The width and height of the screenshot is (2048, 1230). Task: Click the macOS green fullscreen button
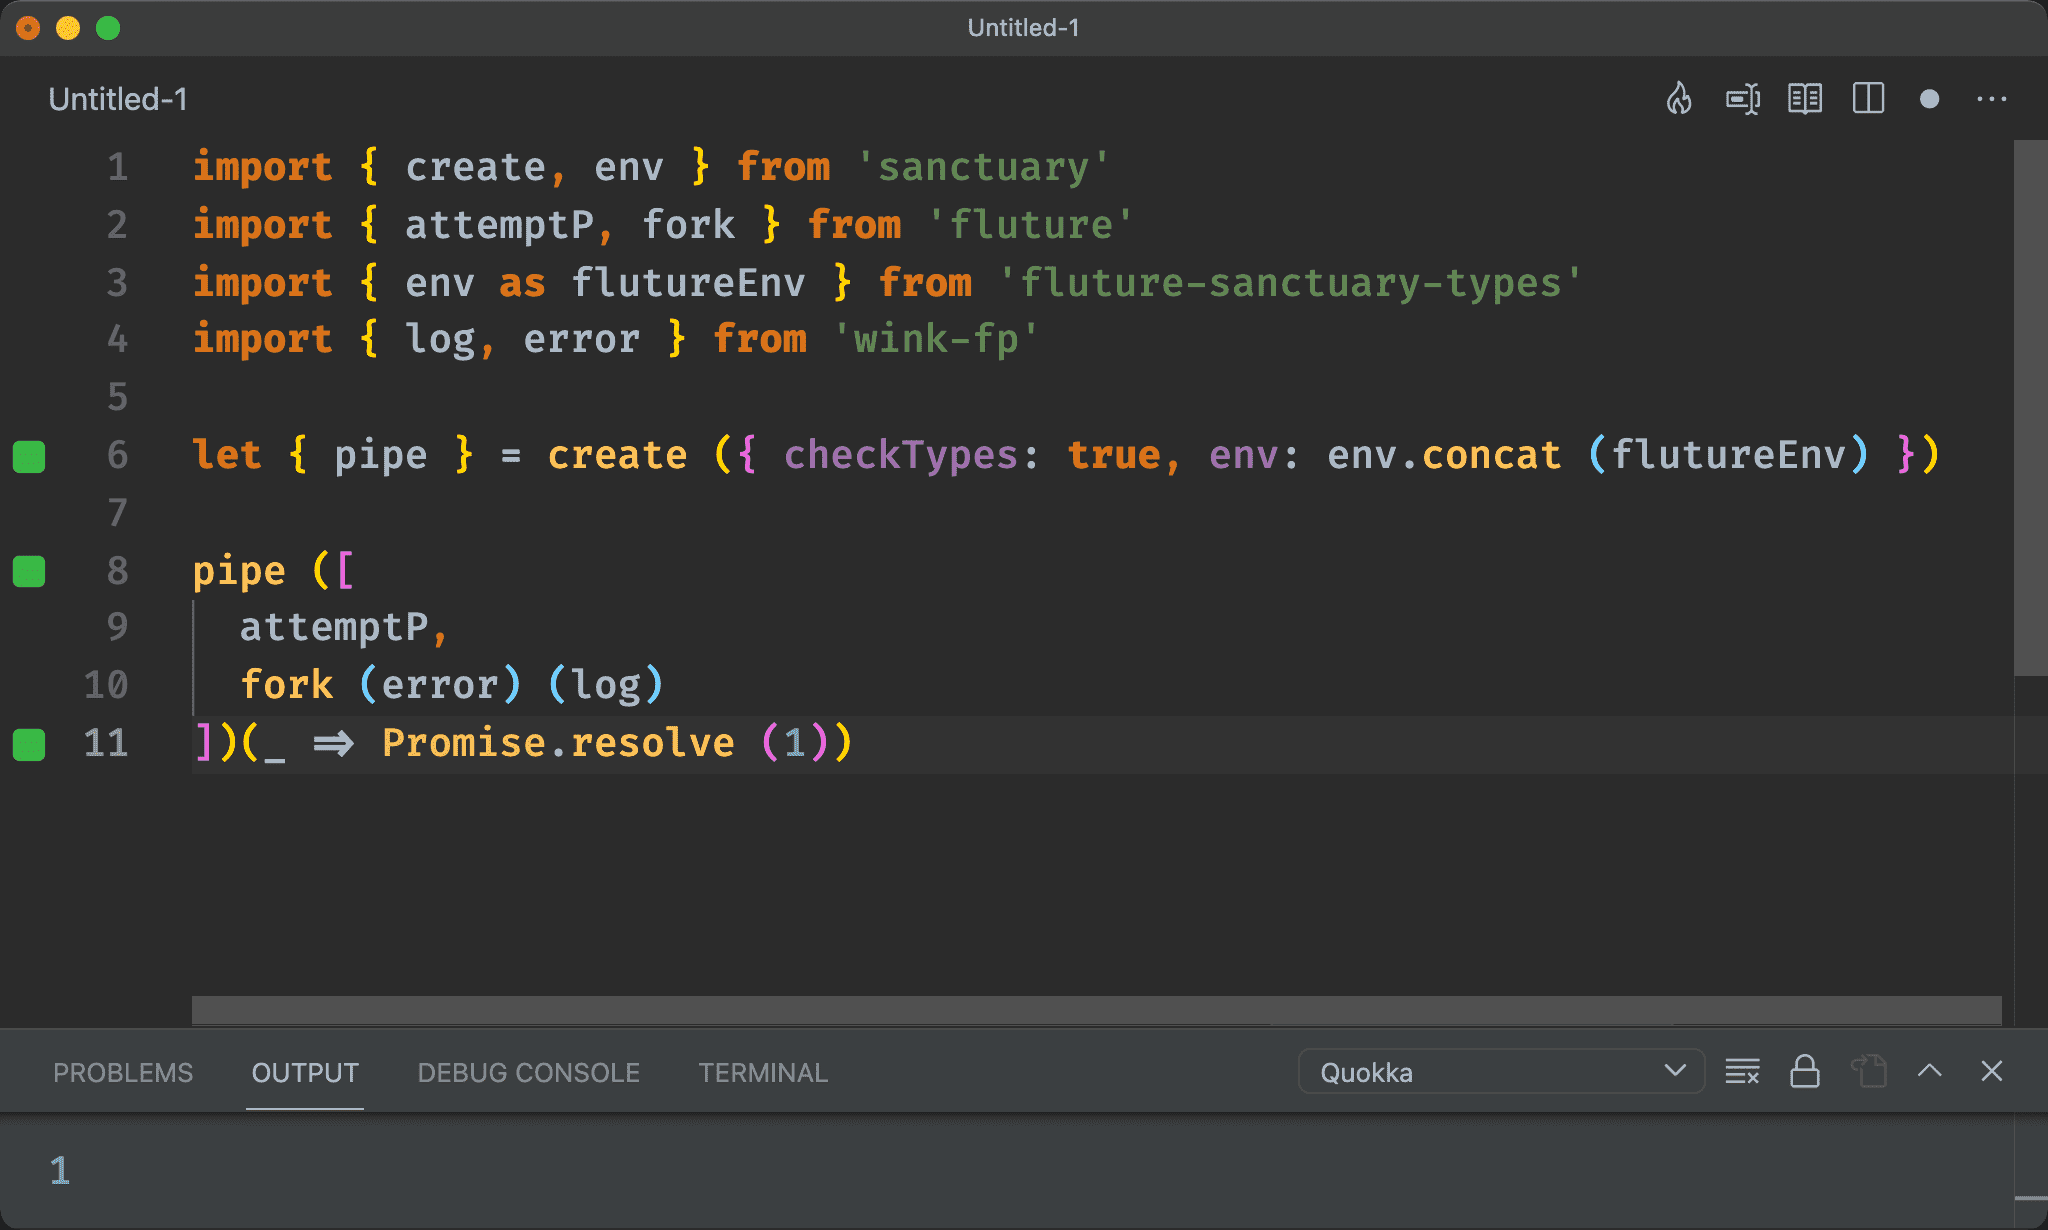pyautogui.click(x=108, y=28)
